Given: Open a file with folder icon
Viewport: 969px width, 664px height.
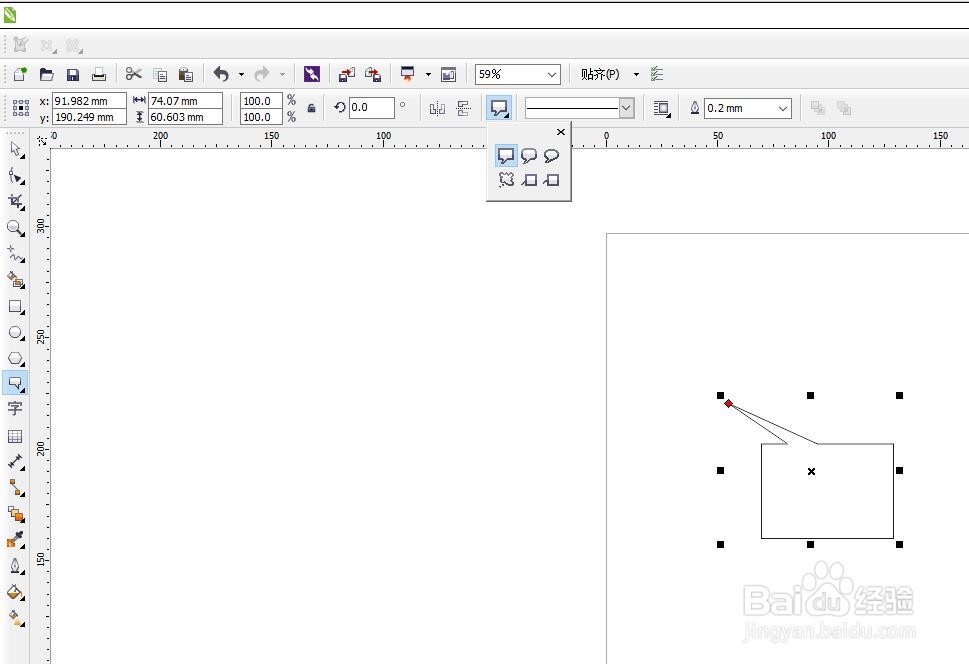Looking at the screenshot, I should click(x=46, y=74).
